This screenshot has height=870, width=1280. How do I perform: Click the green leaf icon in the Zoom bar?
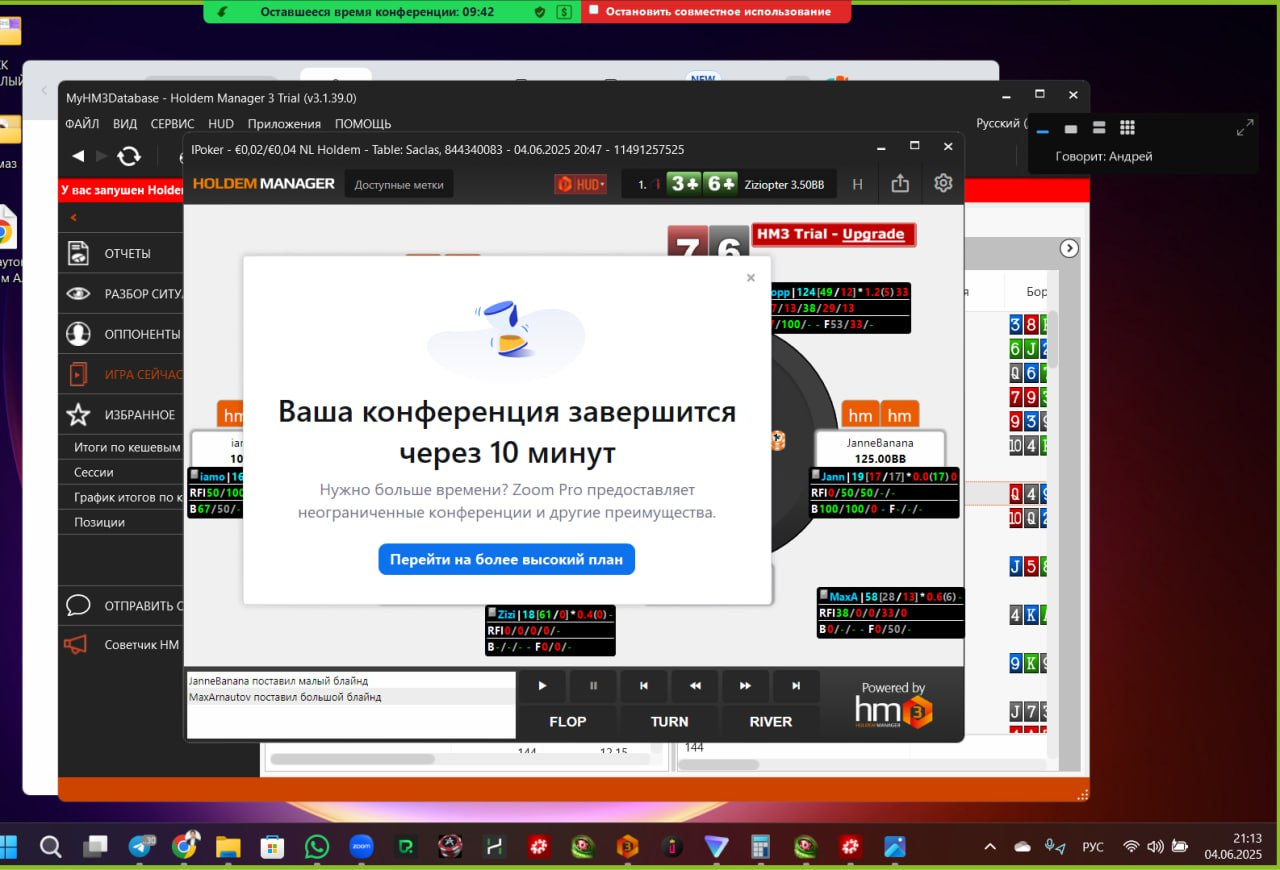point(222,11)
